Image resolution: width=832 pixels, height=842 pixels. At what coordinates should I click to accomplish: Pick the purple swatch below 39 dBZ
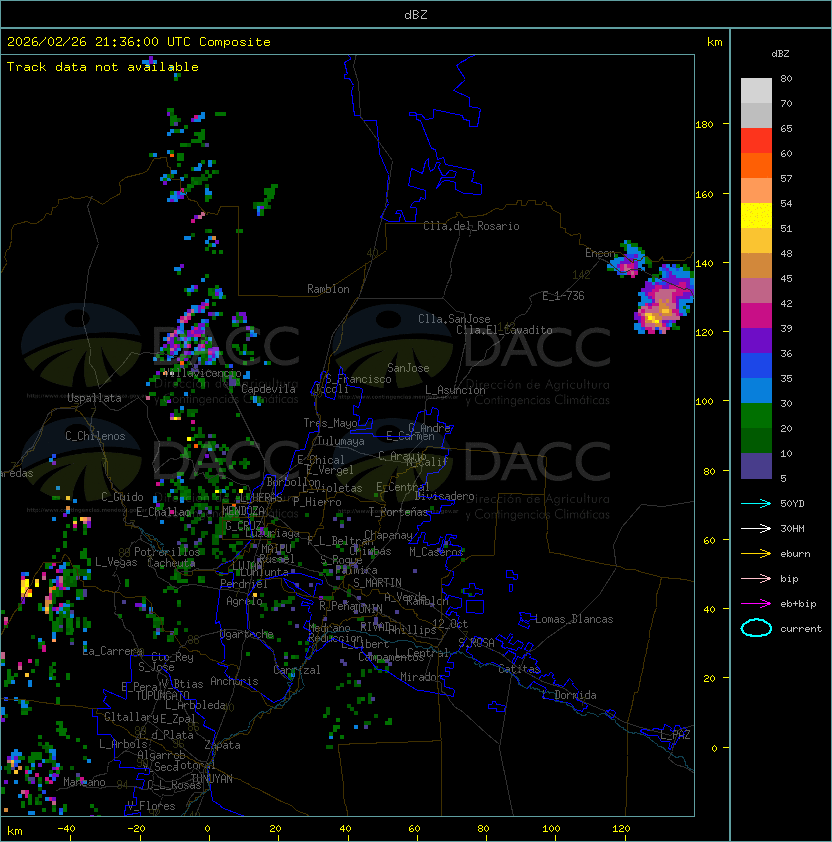coord(756,340)
